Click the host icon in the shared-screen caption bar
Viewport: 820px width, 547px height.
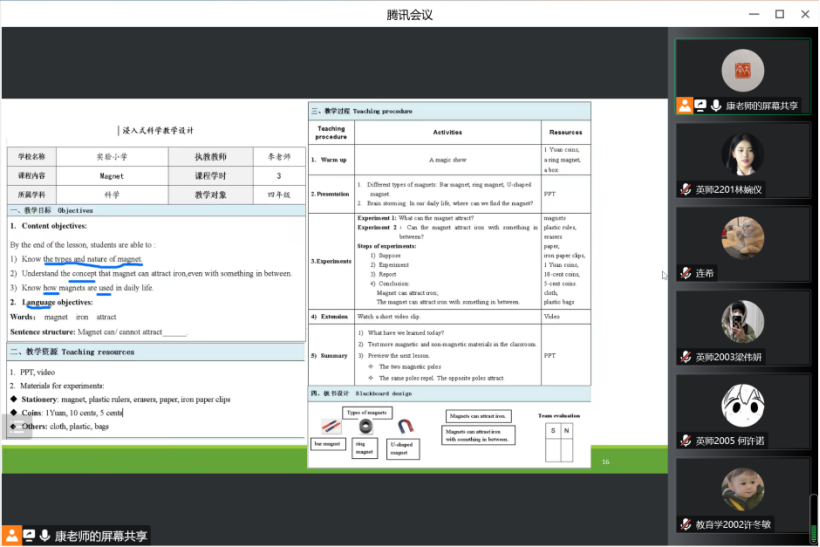12,536
